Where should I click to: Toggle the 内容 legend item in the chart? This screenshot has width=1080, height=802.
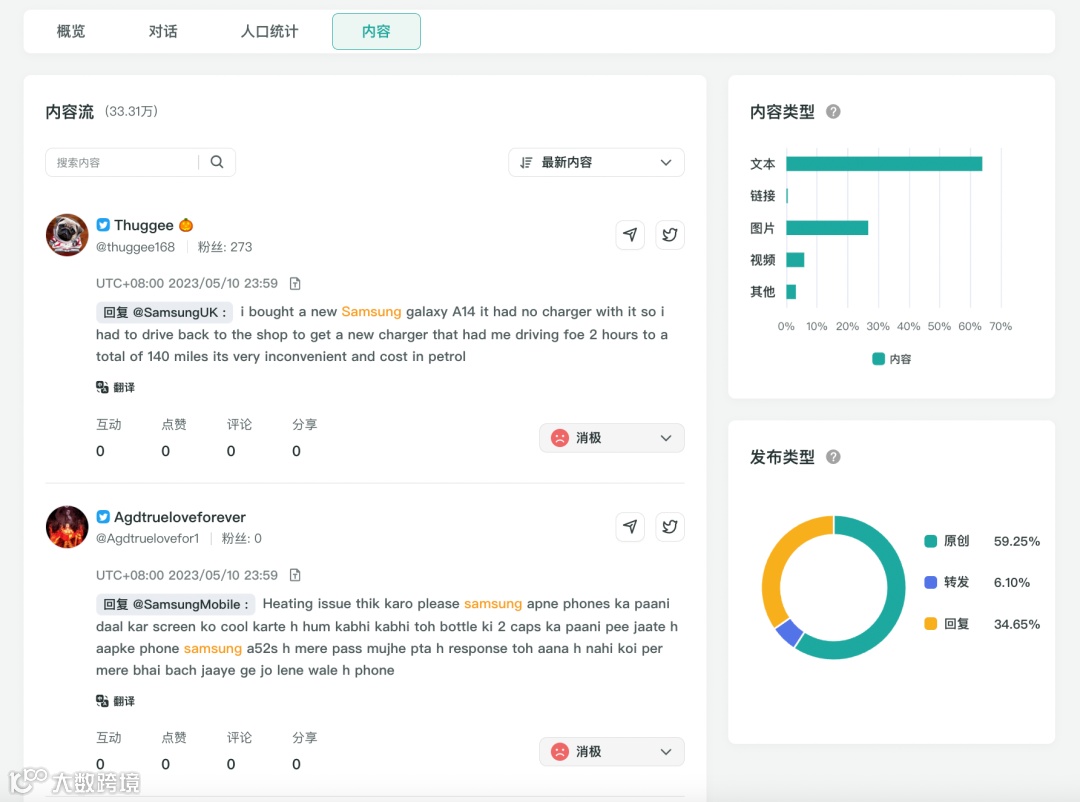click(x=892, y=359)
